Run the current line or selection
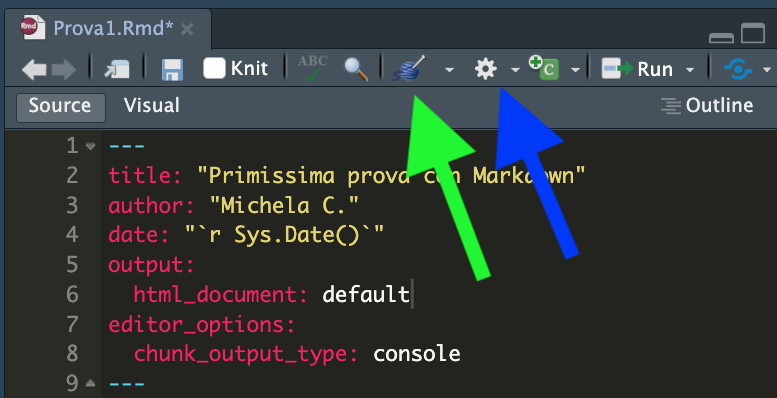Viewport: 777px width, 398px height. point(638,69)
